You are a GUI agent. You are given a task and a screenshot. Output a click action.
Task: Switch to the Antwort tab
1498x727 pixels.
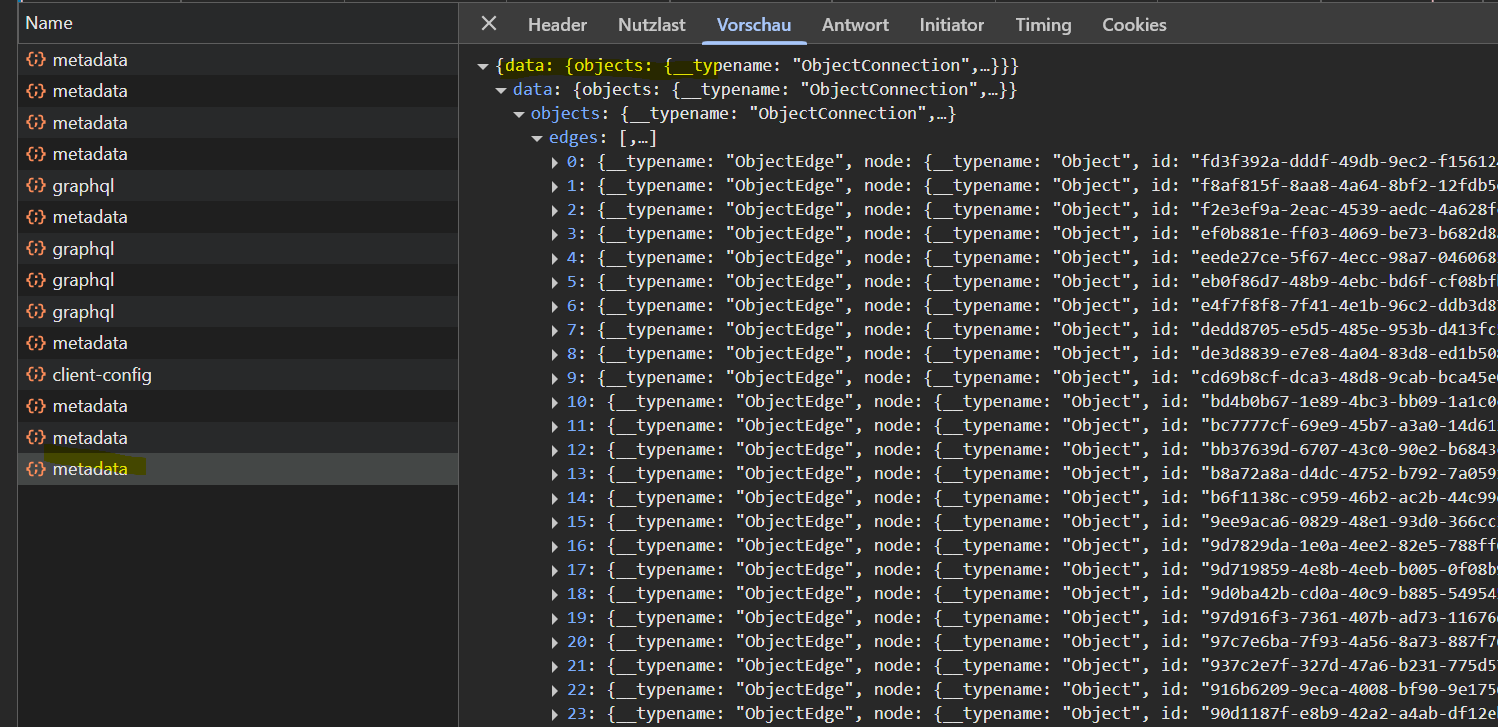(855, 25)
